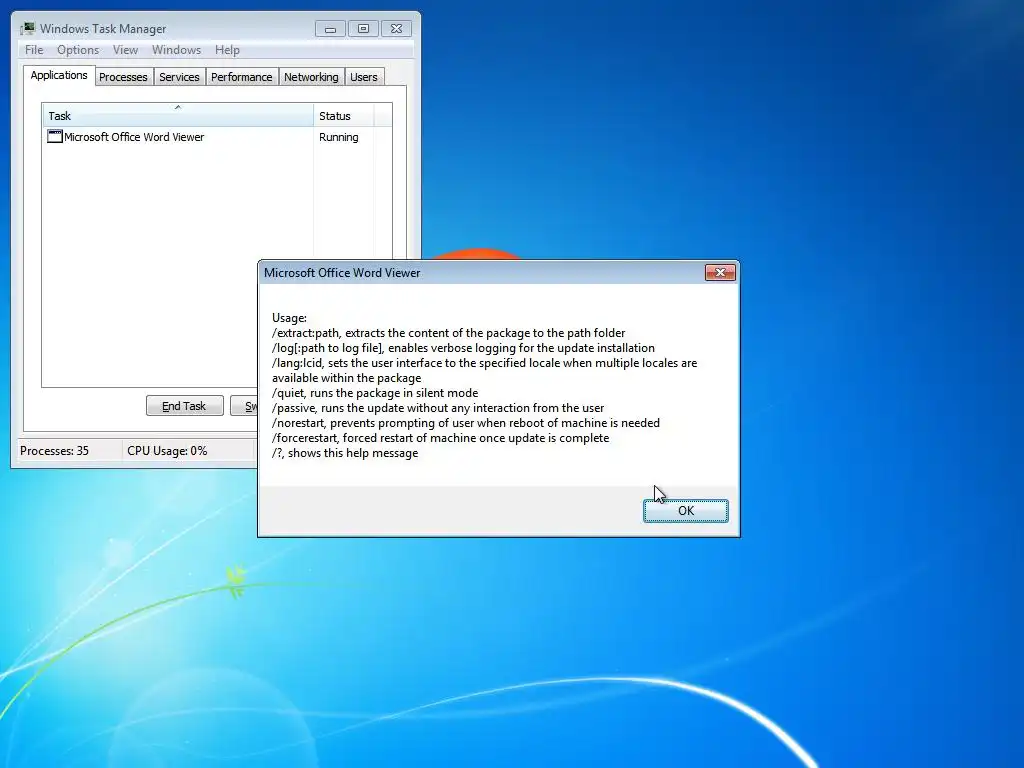Screen dimensions: 1024x768
Task: Close the Windows Task Manager window
Action: tap(396, 29)
